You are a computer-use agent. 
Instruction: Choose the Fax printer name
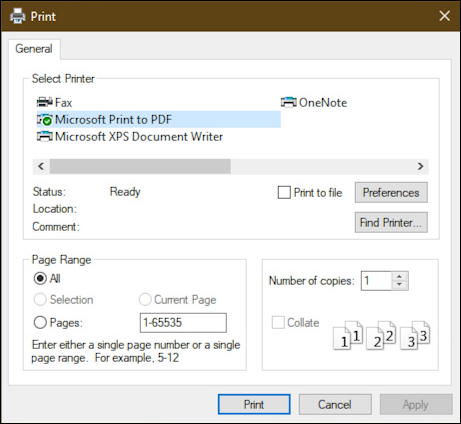63,102
